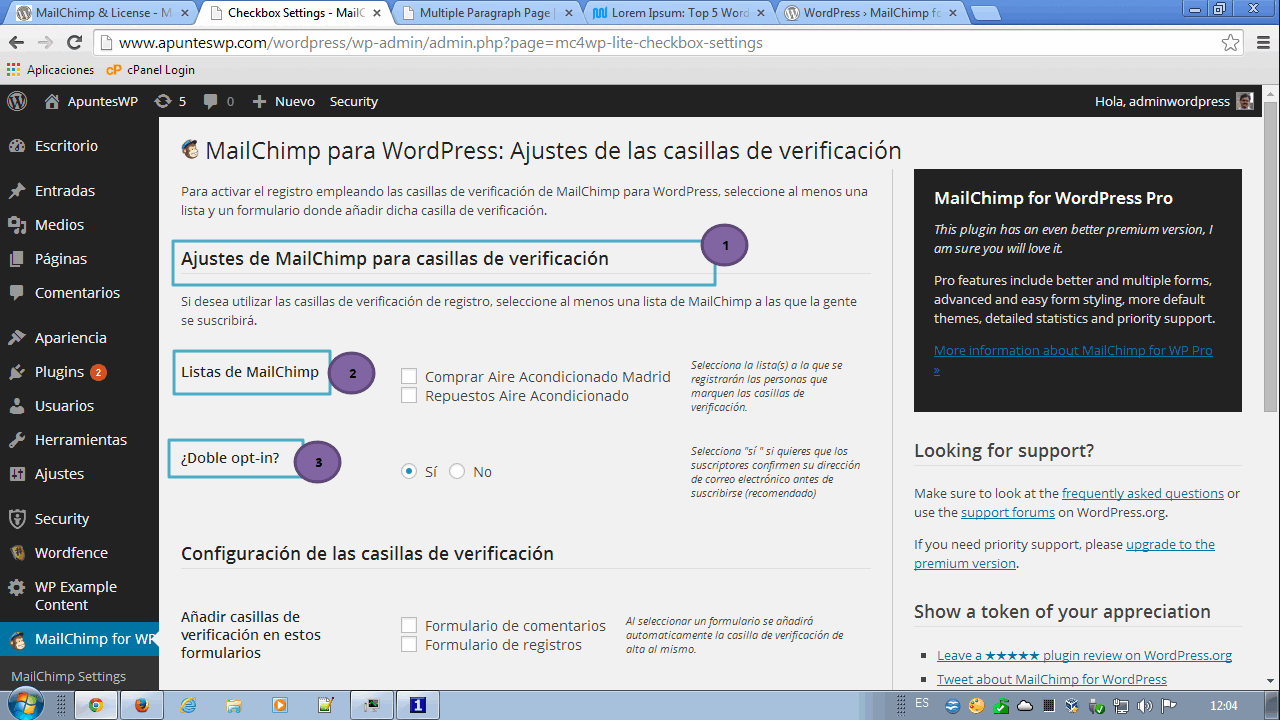Image resolution: width=1280 pixels, height=720 pixels.
Task: Open Windows Explorer folder in taskbar
Action: 234,705
